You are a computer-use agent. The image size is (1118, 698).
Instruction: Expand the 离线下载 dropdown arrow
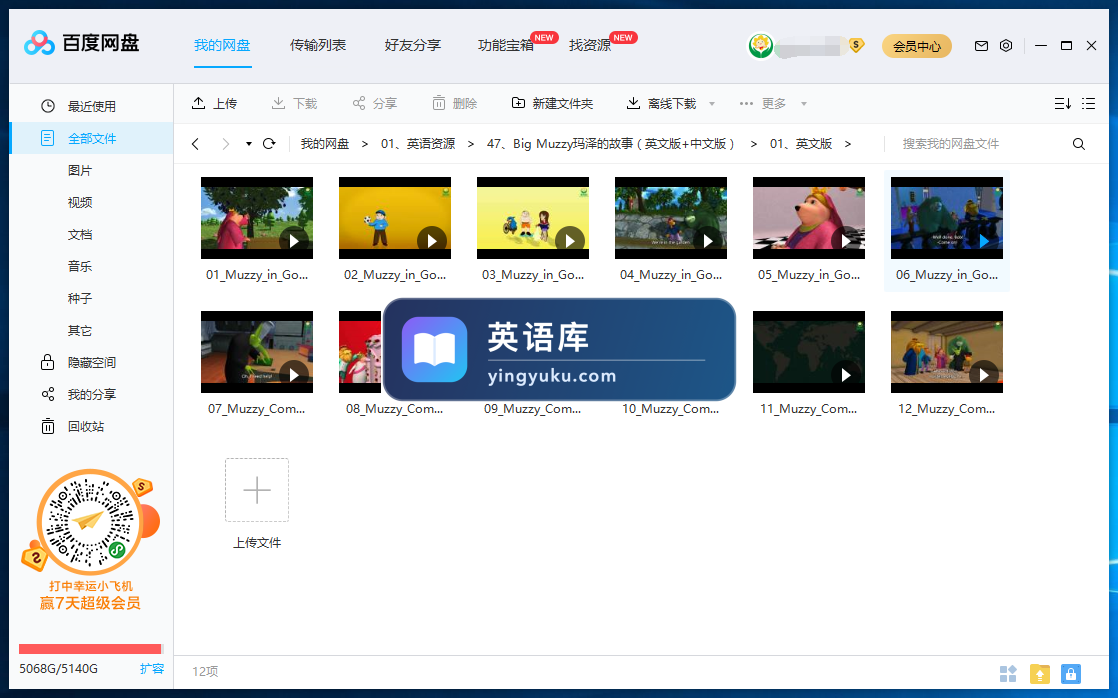[712, 104]
